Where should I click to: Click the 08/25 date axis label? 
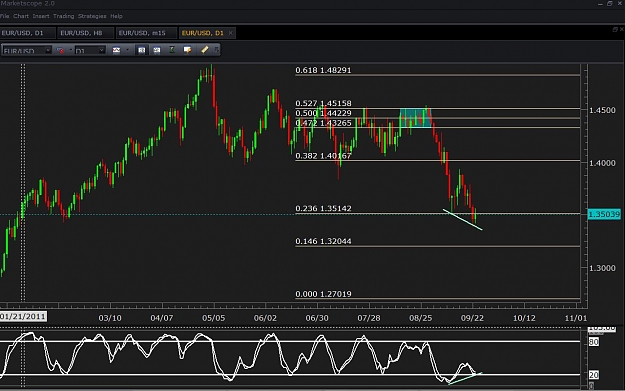421,318
